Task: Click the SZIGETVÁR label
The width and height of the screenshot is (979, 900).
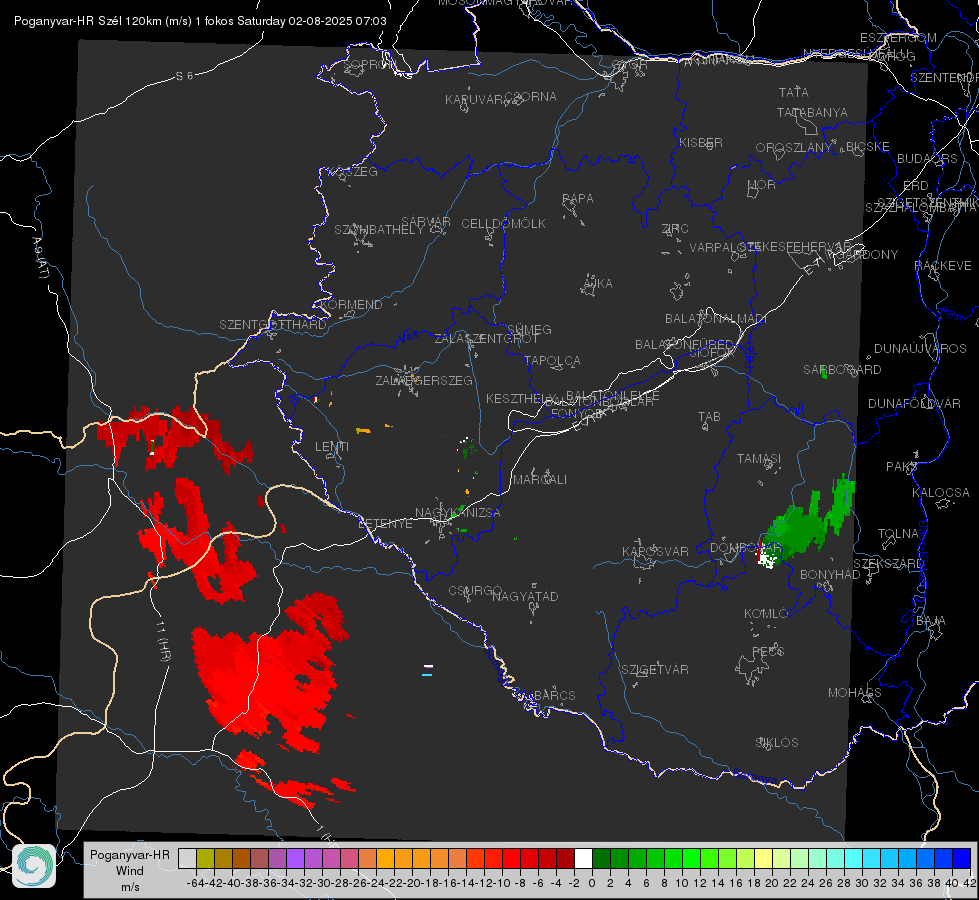Action: coord(654,670)
